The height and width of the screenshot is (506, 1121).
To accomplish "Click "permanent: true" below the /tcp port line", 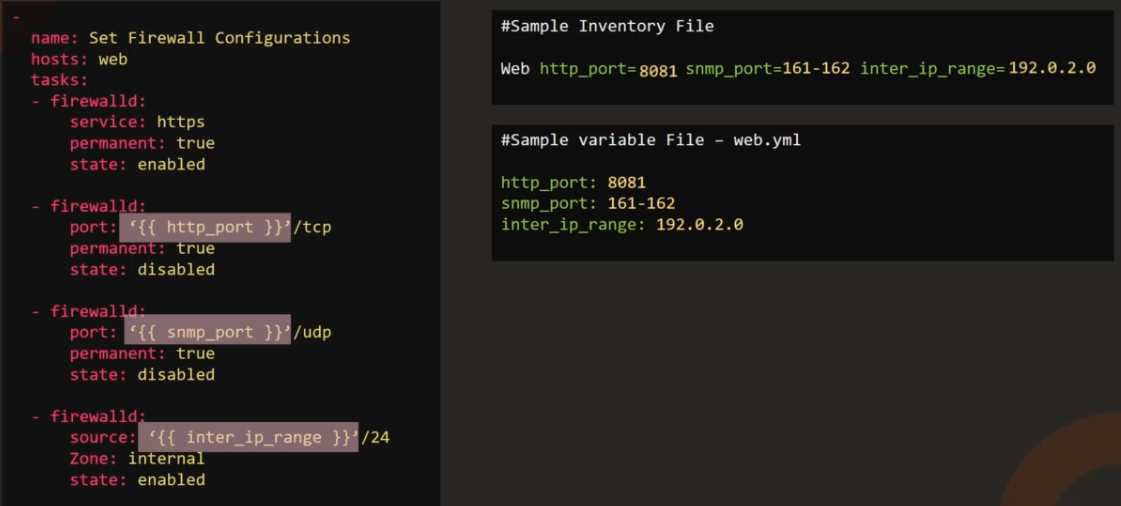I will (x=142, y=249).
